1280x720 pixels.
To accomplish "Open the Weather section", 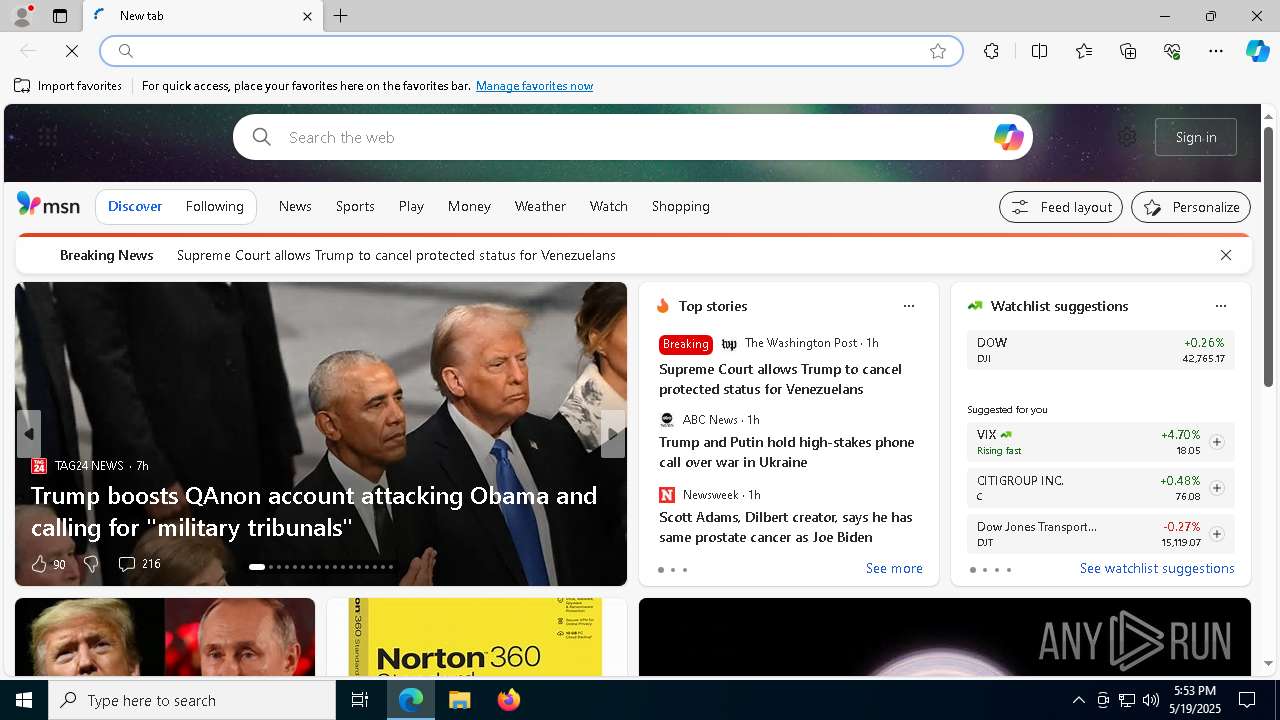I will (540, 206).
